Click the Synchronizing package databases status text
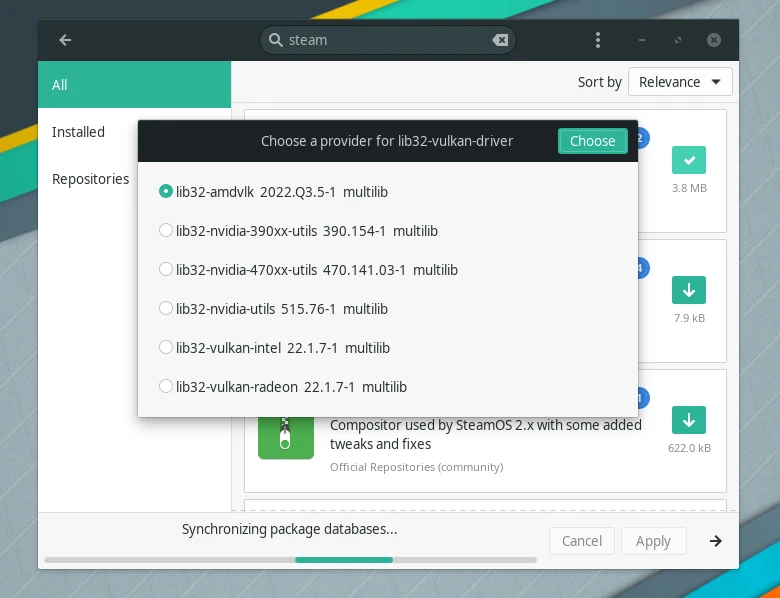The image size is (780, 598). pos(290,529)
